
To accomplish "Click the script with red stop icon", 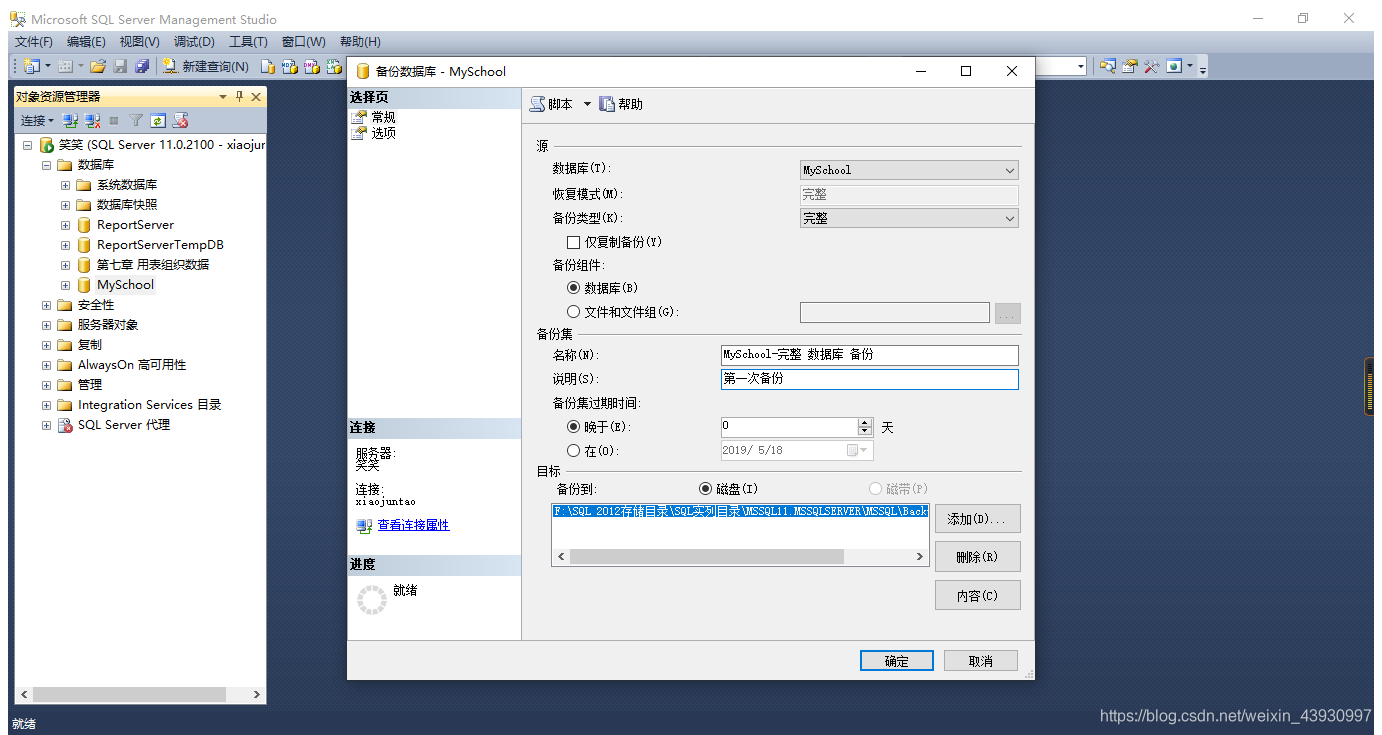I will click(180, 120).
